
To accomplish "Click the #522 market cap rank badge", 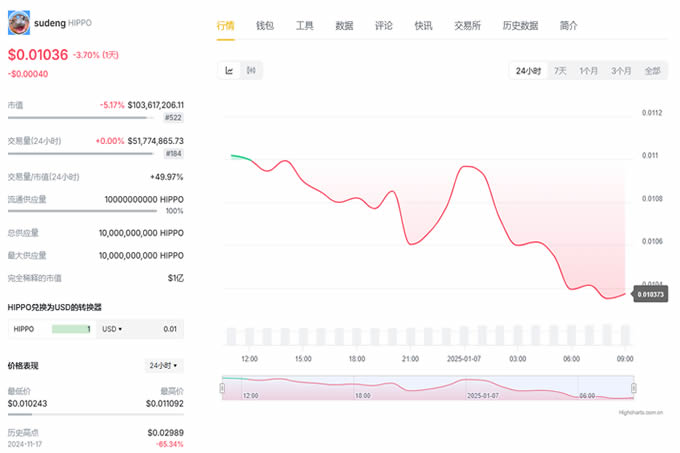I will 173,117.
